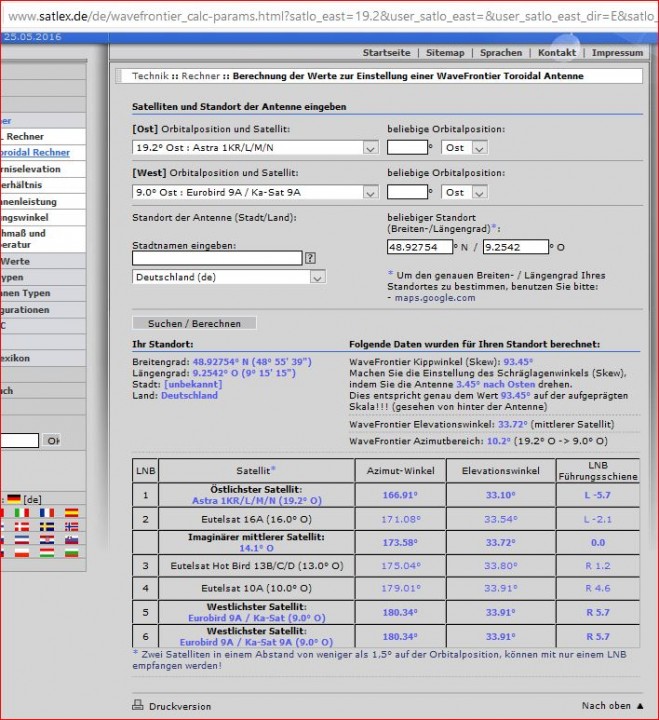Select the Norwegian flag language icon
The height and width of the screenshot is (720, 659).
point(71,526)
